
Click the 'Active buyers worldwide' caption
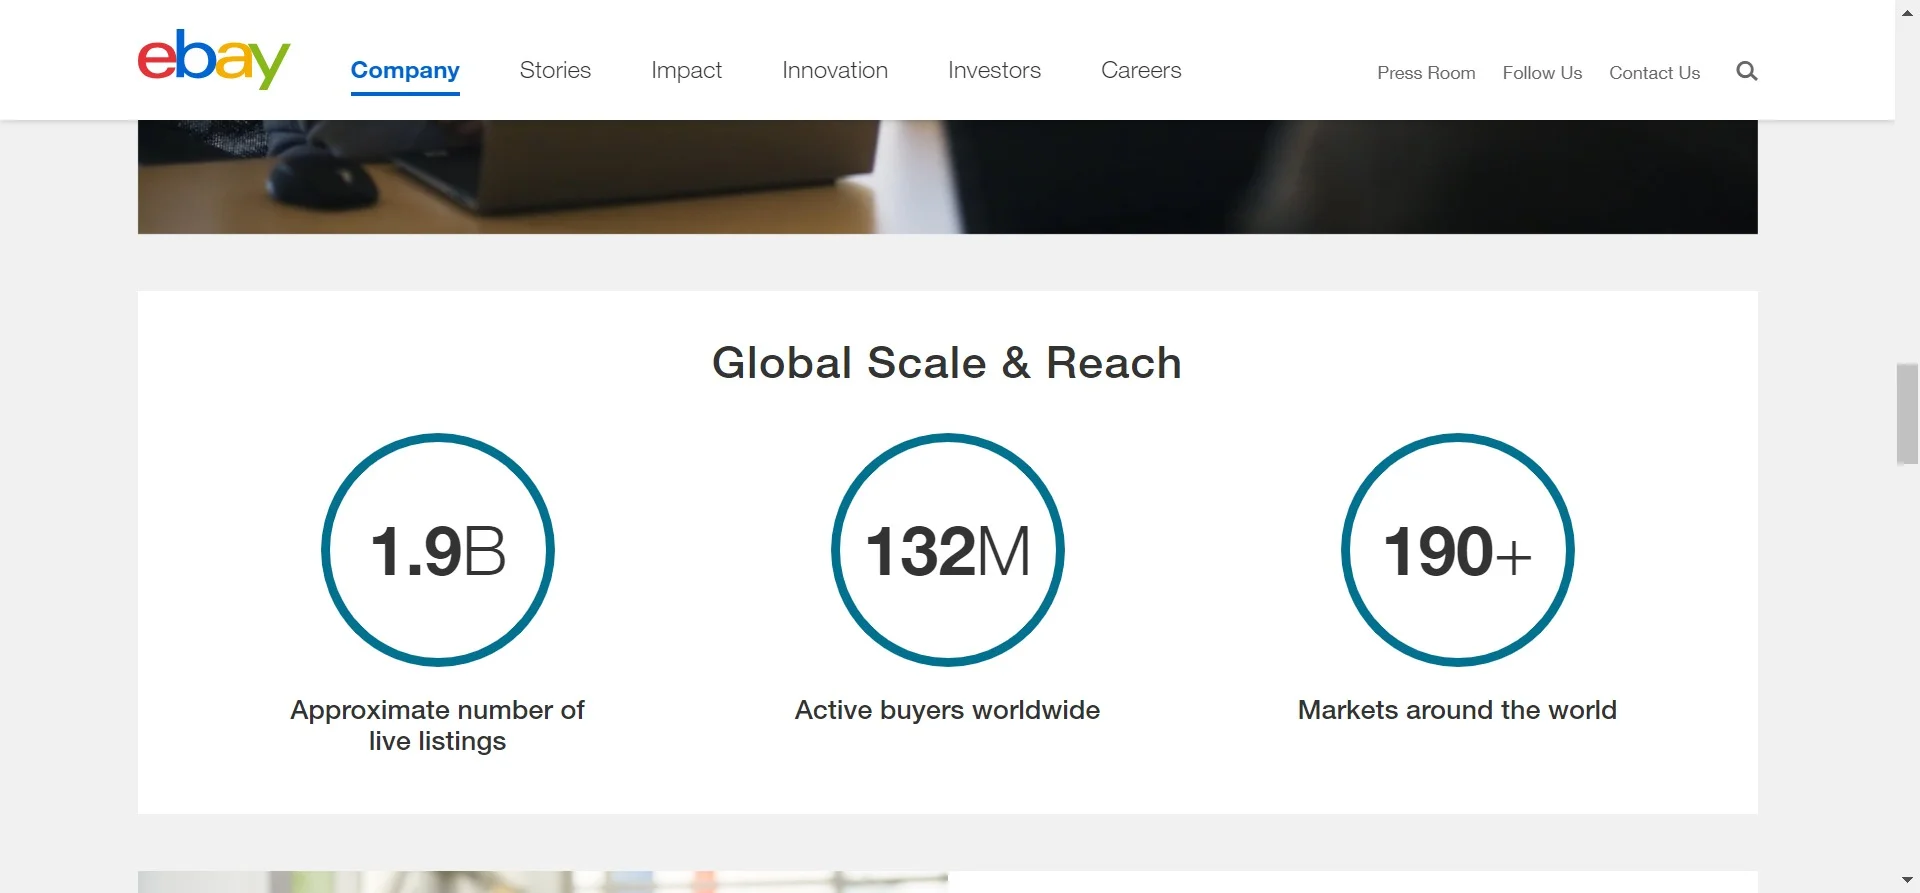[x=948, y=710]
